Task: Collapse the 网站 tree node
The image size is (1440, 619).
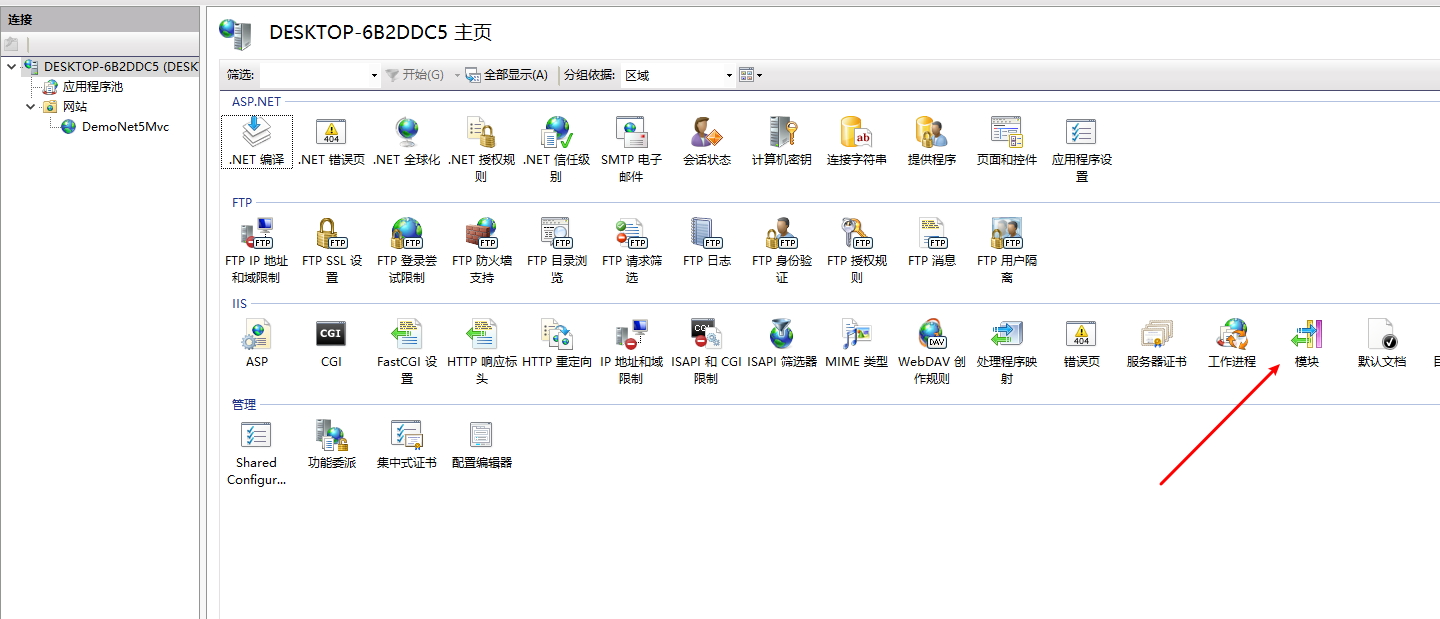Action: pyautogui.click(x=30, y=106)
